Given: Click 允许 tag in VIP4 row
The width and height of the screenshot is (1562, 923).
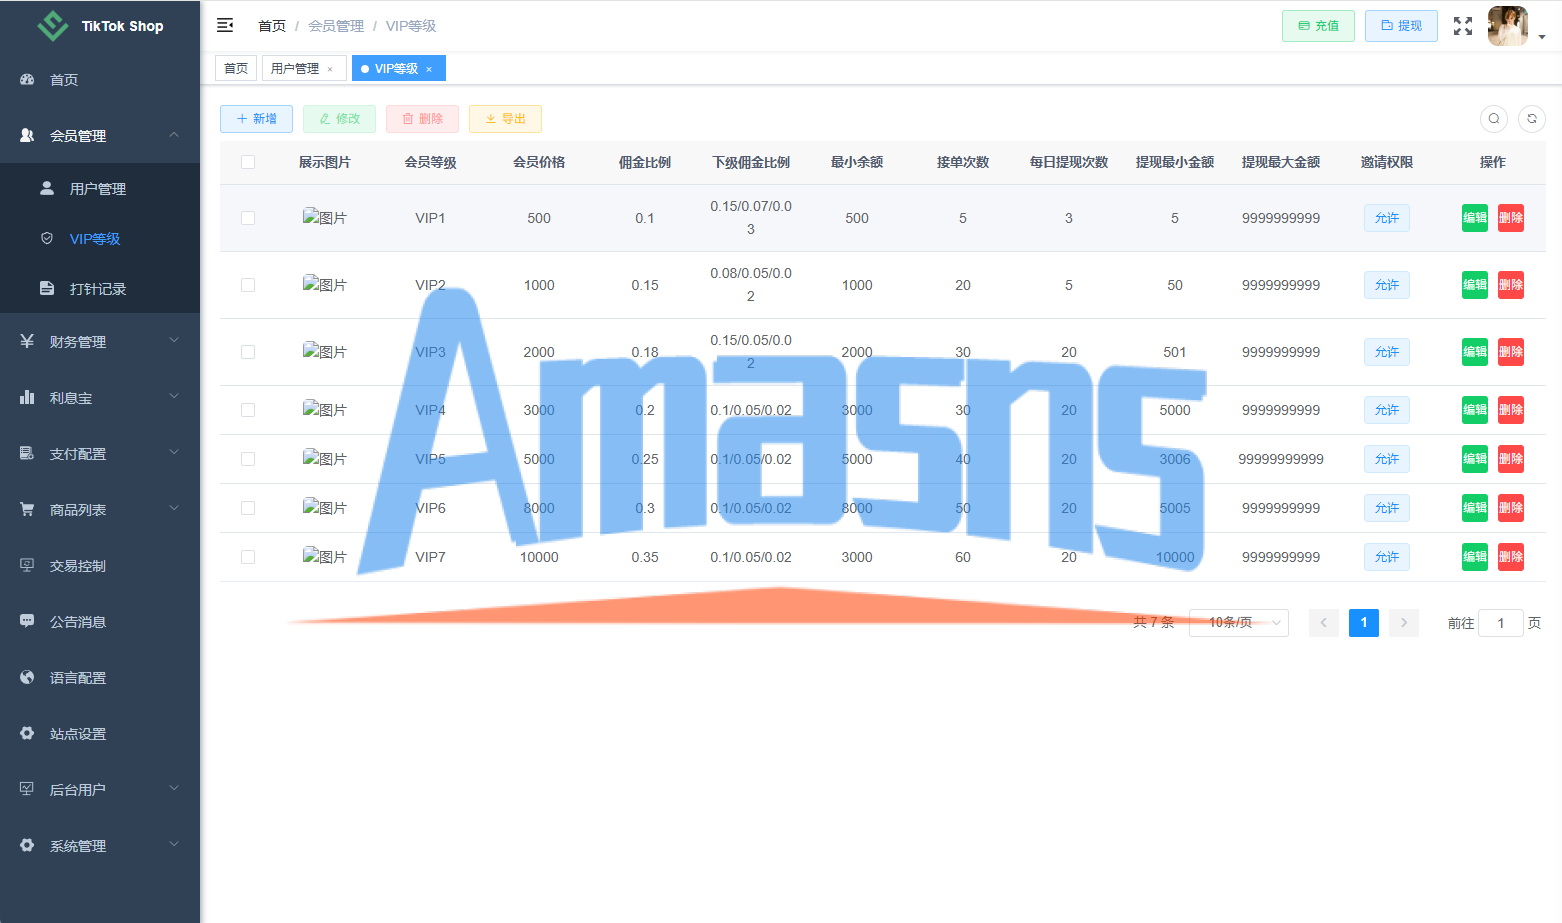Looking at the screenshot, I should click(1387, 410).
